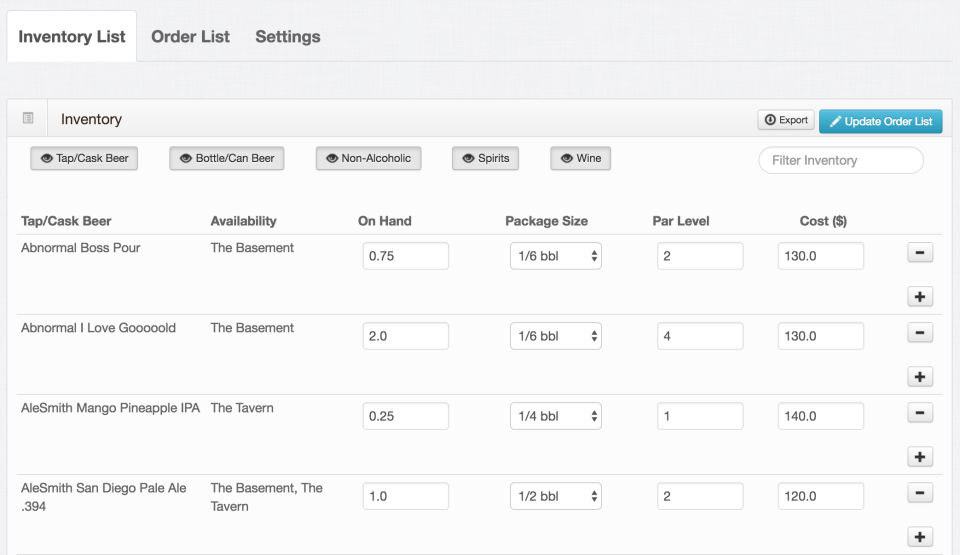Open the 1/4 bbl package size dropdown
This screenshot has width=960, height=555.
pyautogui.click(x=556, y=416)
